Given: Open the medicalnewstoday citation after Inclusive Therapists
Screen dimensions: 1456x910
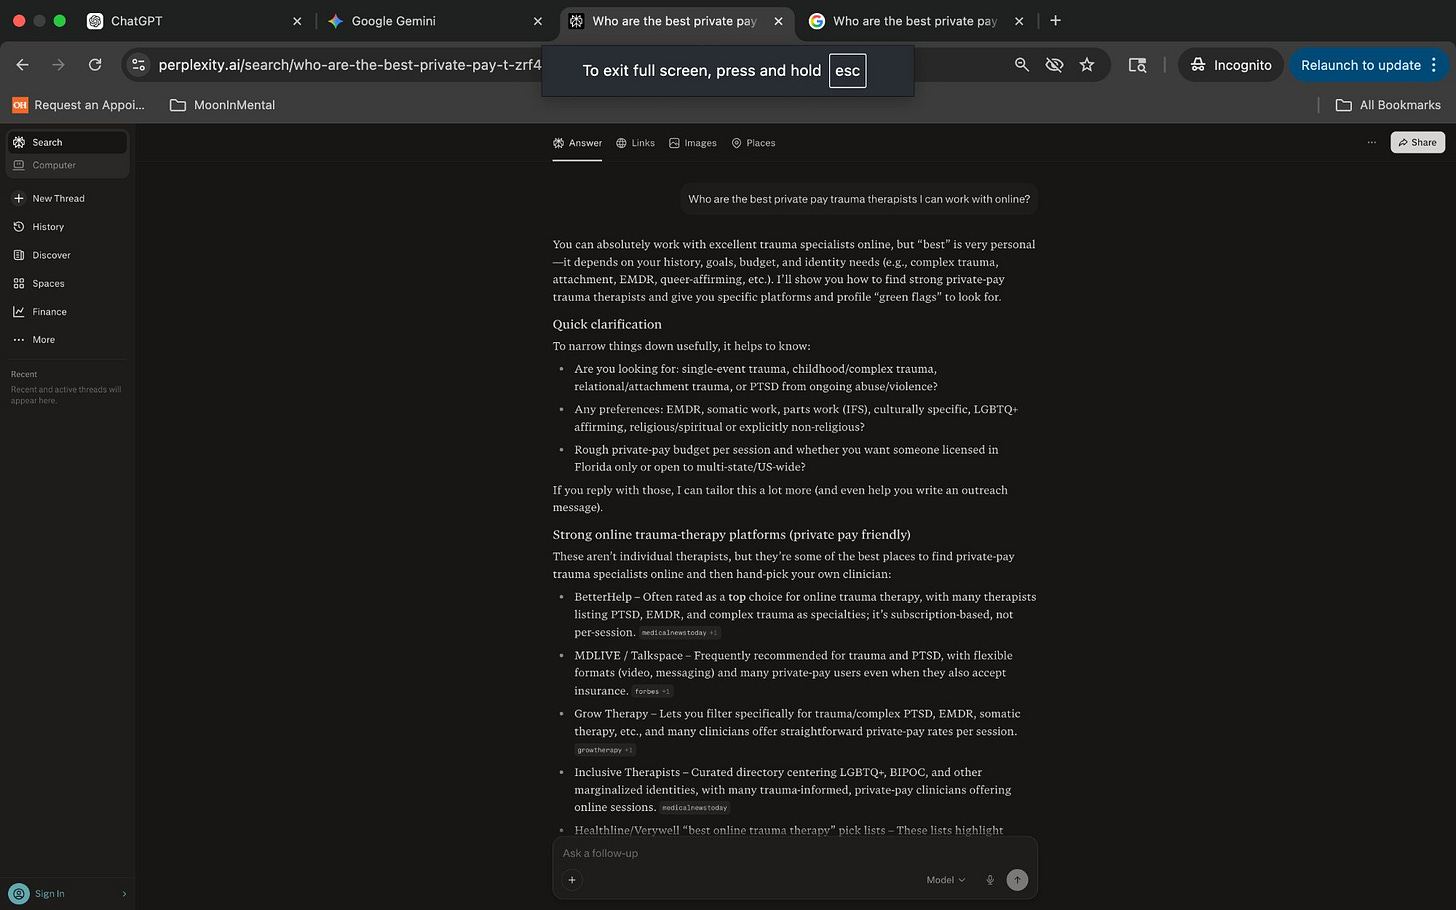Looking at the screenshot, I should click(695, 808).
